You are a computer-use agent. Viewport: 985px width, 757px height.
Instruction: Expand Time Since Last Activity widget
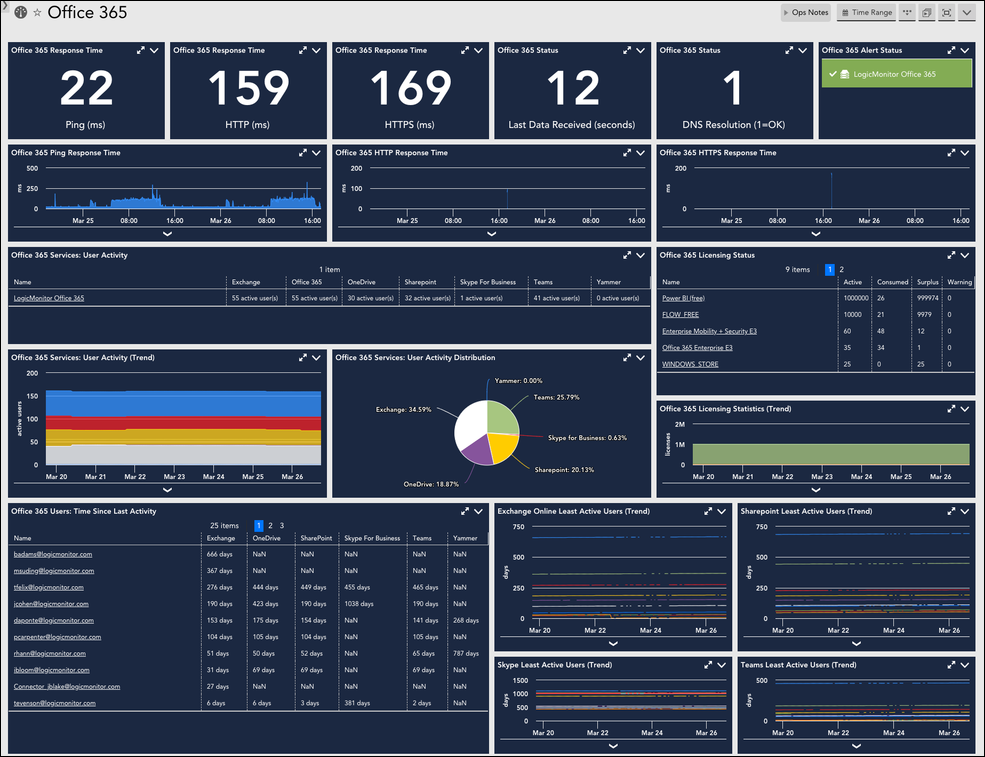pos(465,511)
